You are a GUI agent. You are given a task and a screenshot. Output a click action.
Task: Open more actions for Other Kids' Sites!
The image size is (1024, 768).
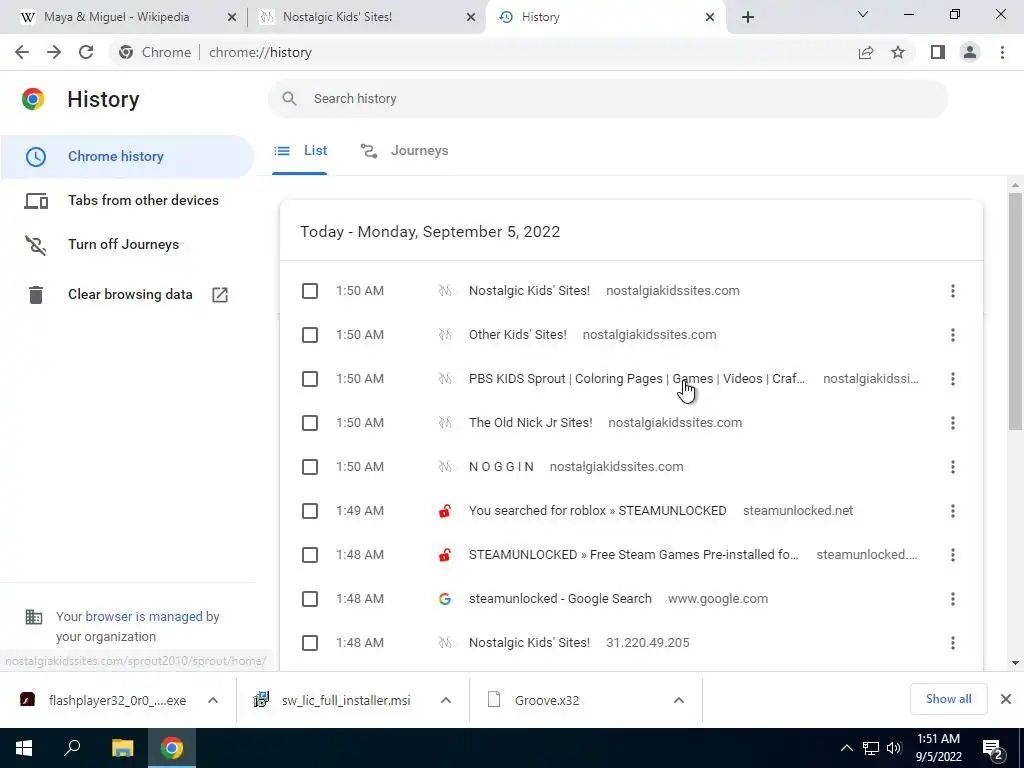pos(952,335)
